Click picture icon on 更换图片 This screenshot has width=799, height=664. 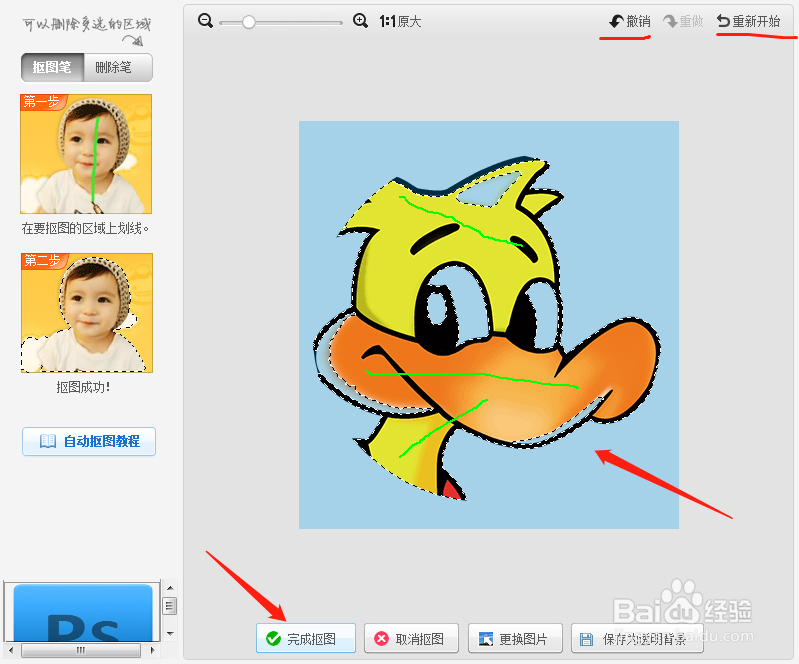pyautogui.click(x=486, y=639)
